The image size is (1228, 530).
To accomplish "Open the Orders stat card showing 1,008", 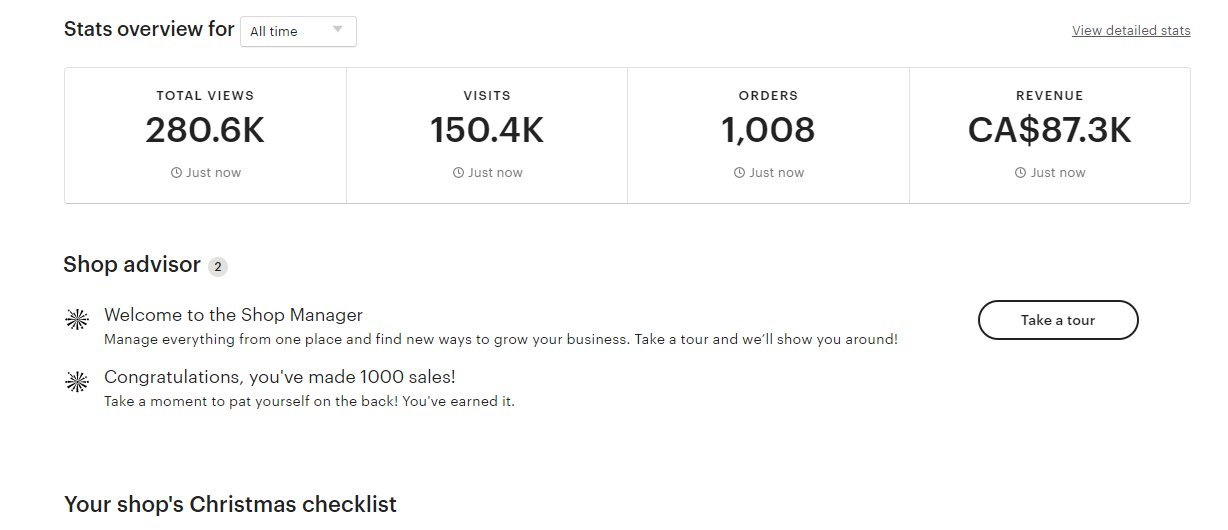I will point(768,135).
